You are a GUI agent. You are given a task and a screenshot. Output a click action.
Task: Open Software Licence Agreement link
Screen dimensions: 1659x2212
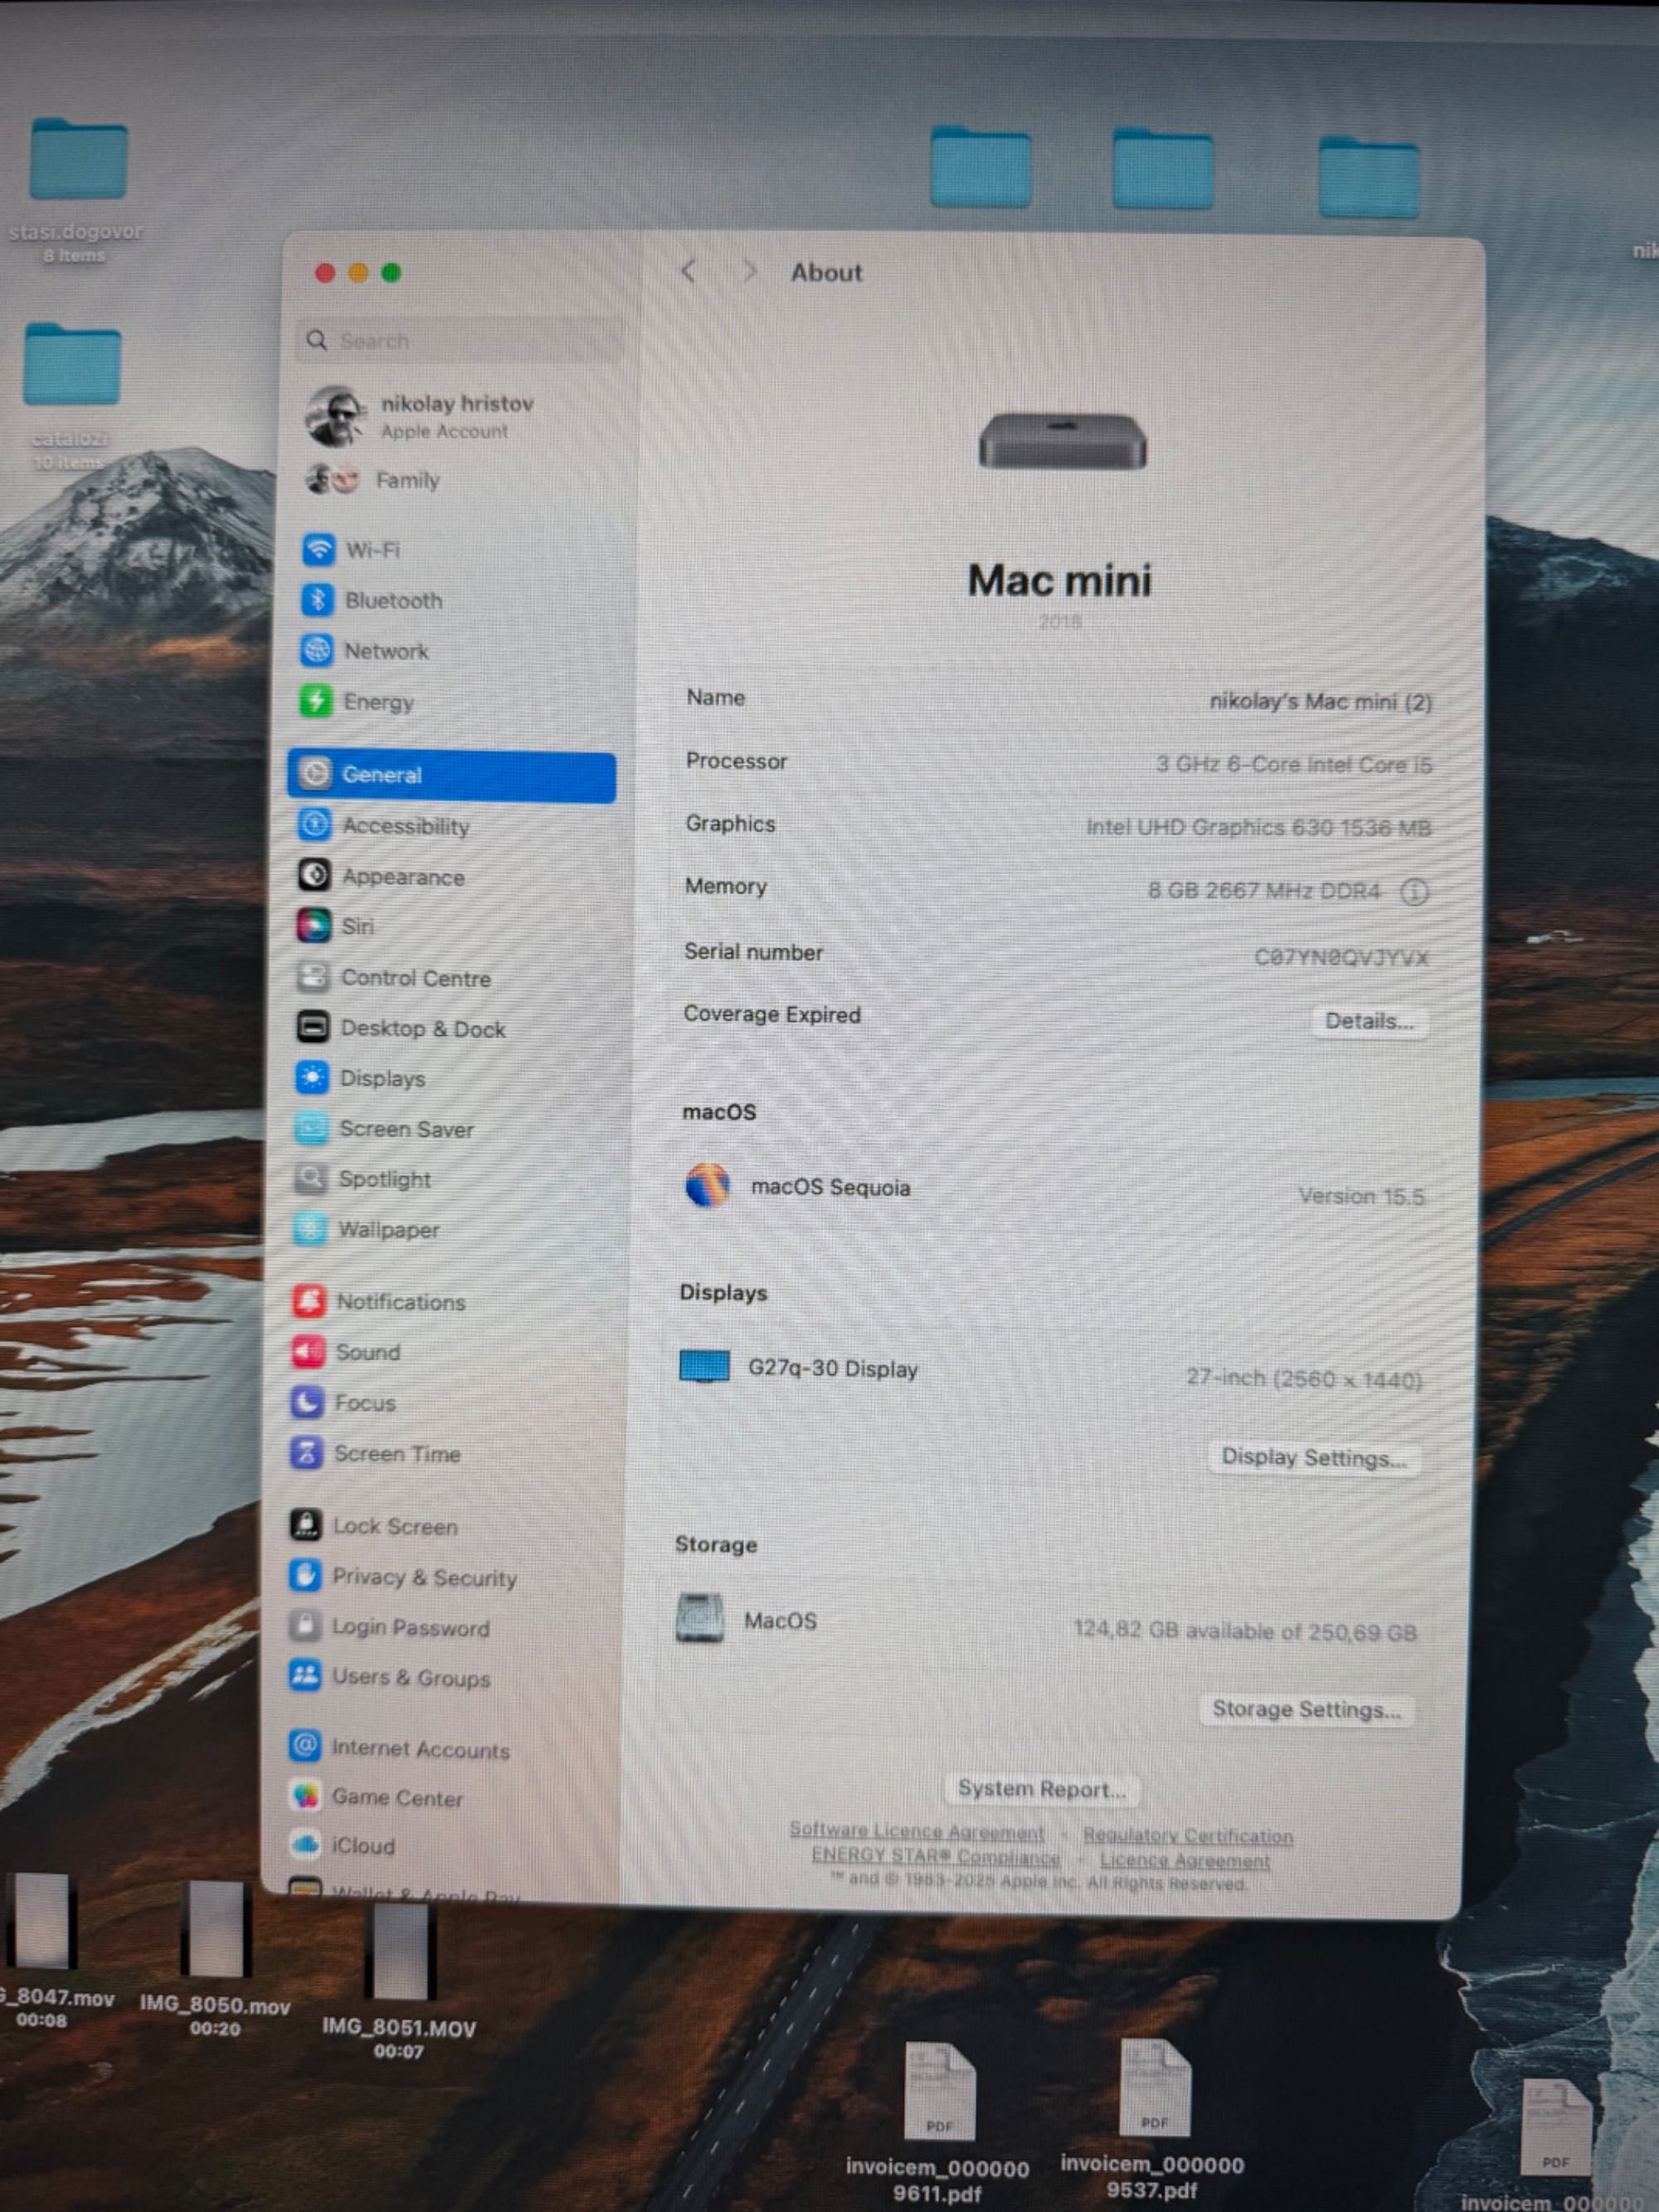(x=916, y=1831)
